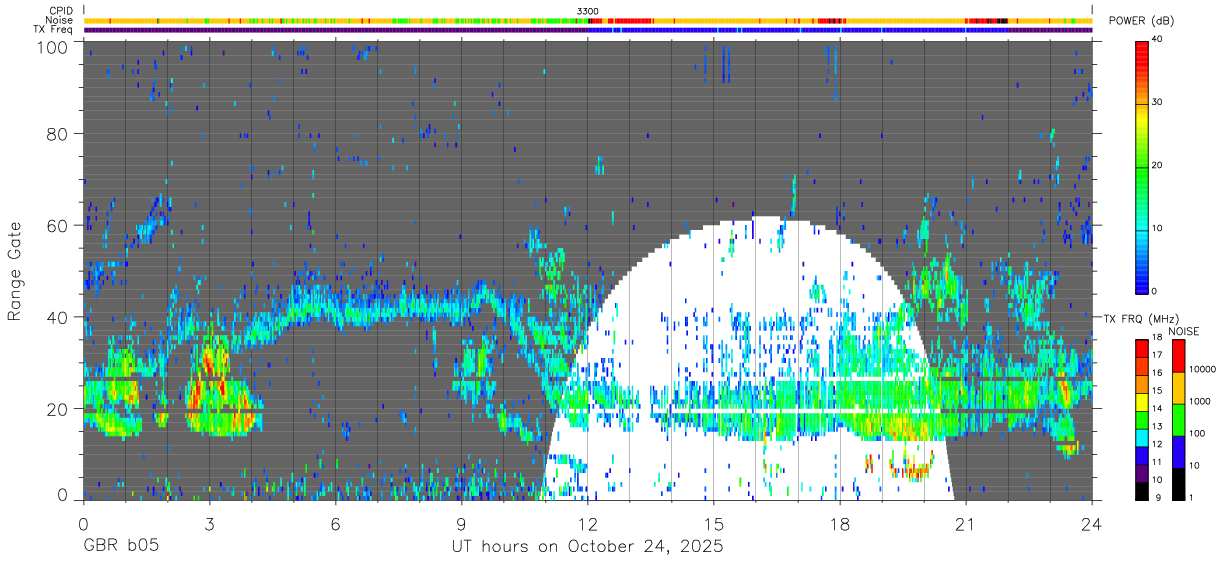
Task: Select the green noise legend swatch
Action: [1178, 419]
